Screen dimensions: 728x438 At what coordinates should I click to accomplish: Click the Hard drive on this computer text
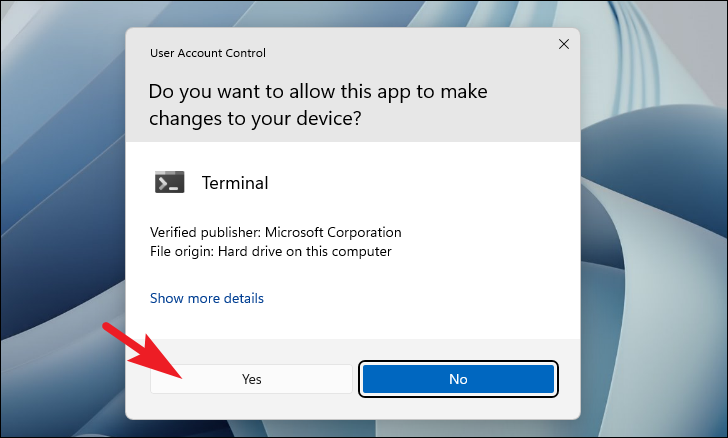pos(305,251)
